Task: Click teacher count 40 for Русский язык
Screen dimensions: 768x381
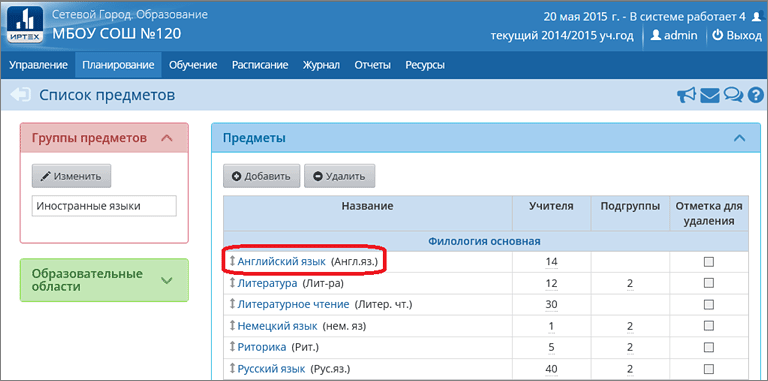Action: [x=552, y=368]
